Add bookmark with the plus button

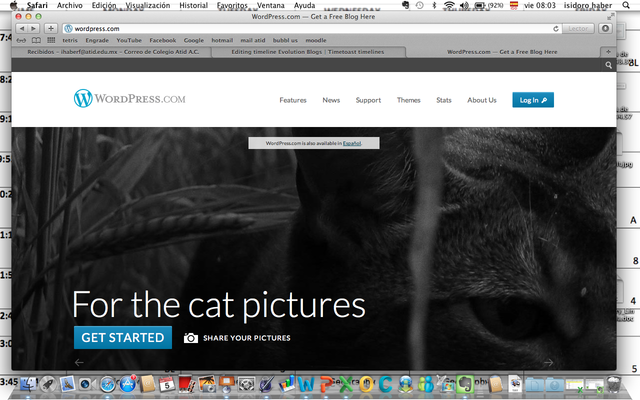51,29
